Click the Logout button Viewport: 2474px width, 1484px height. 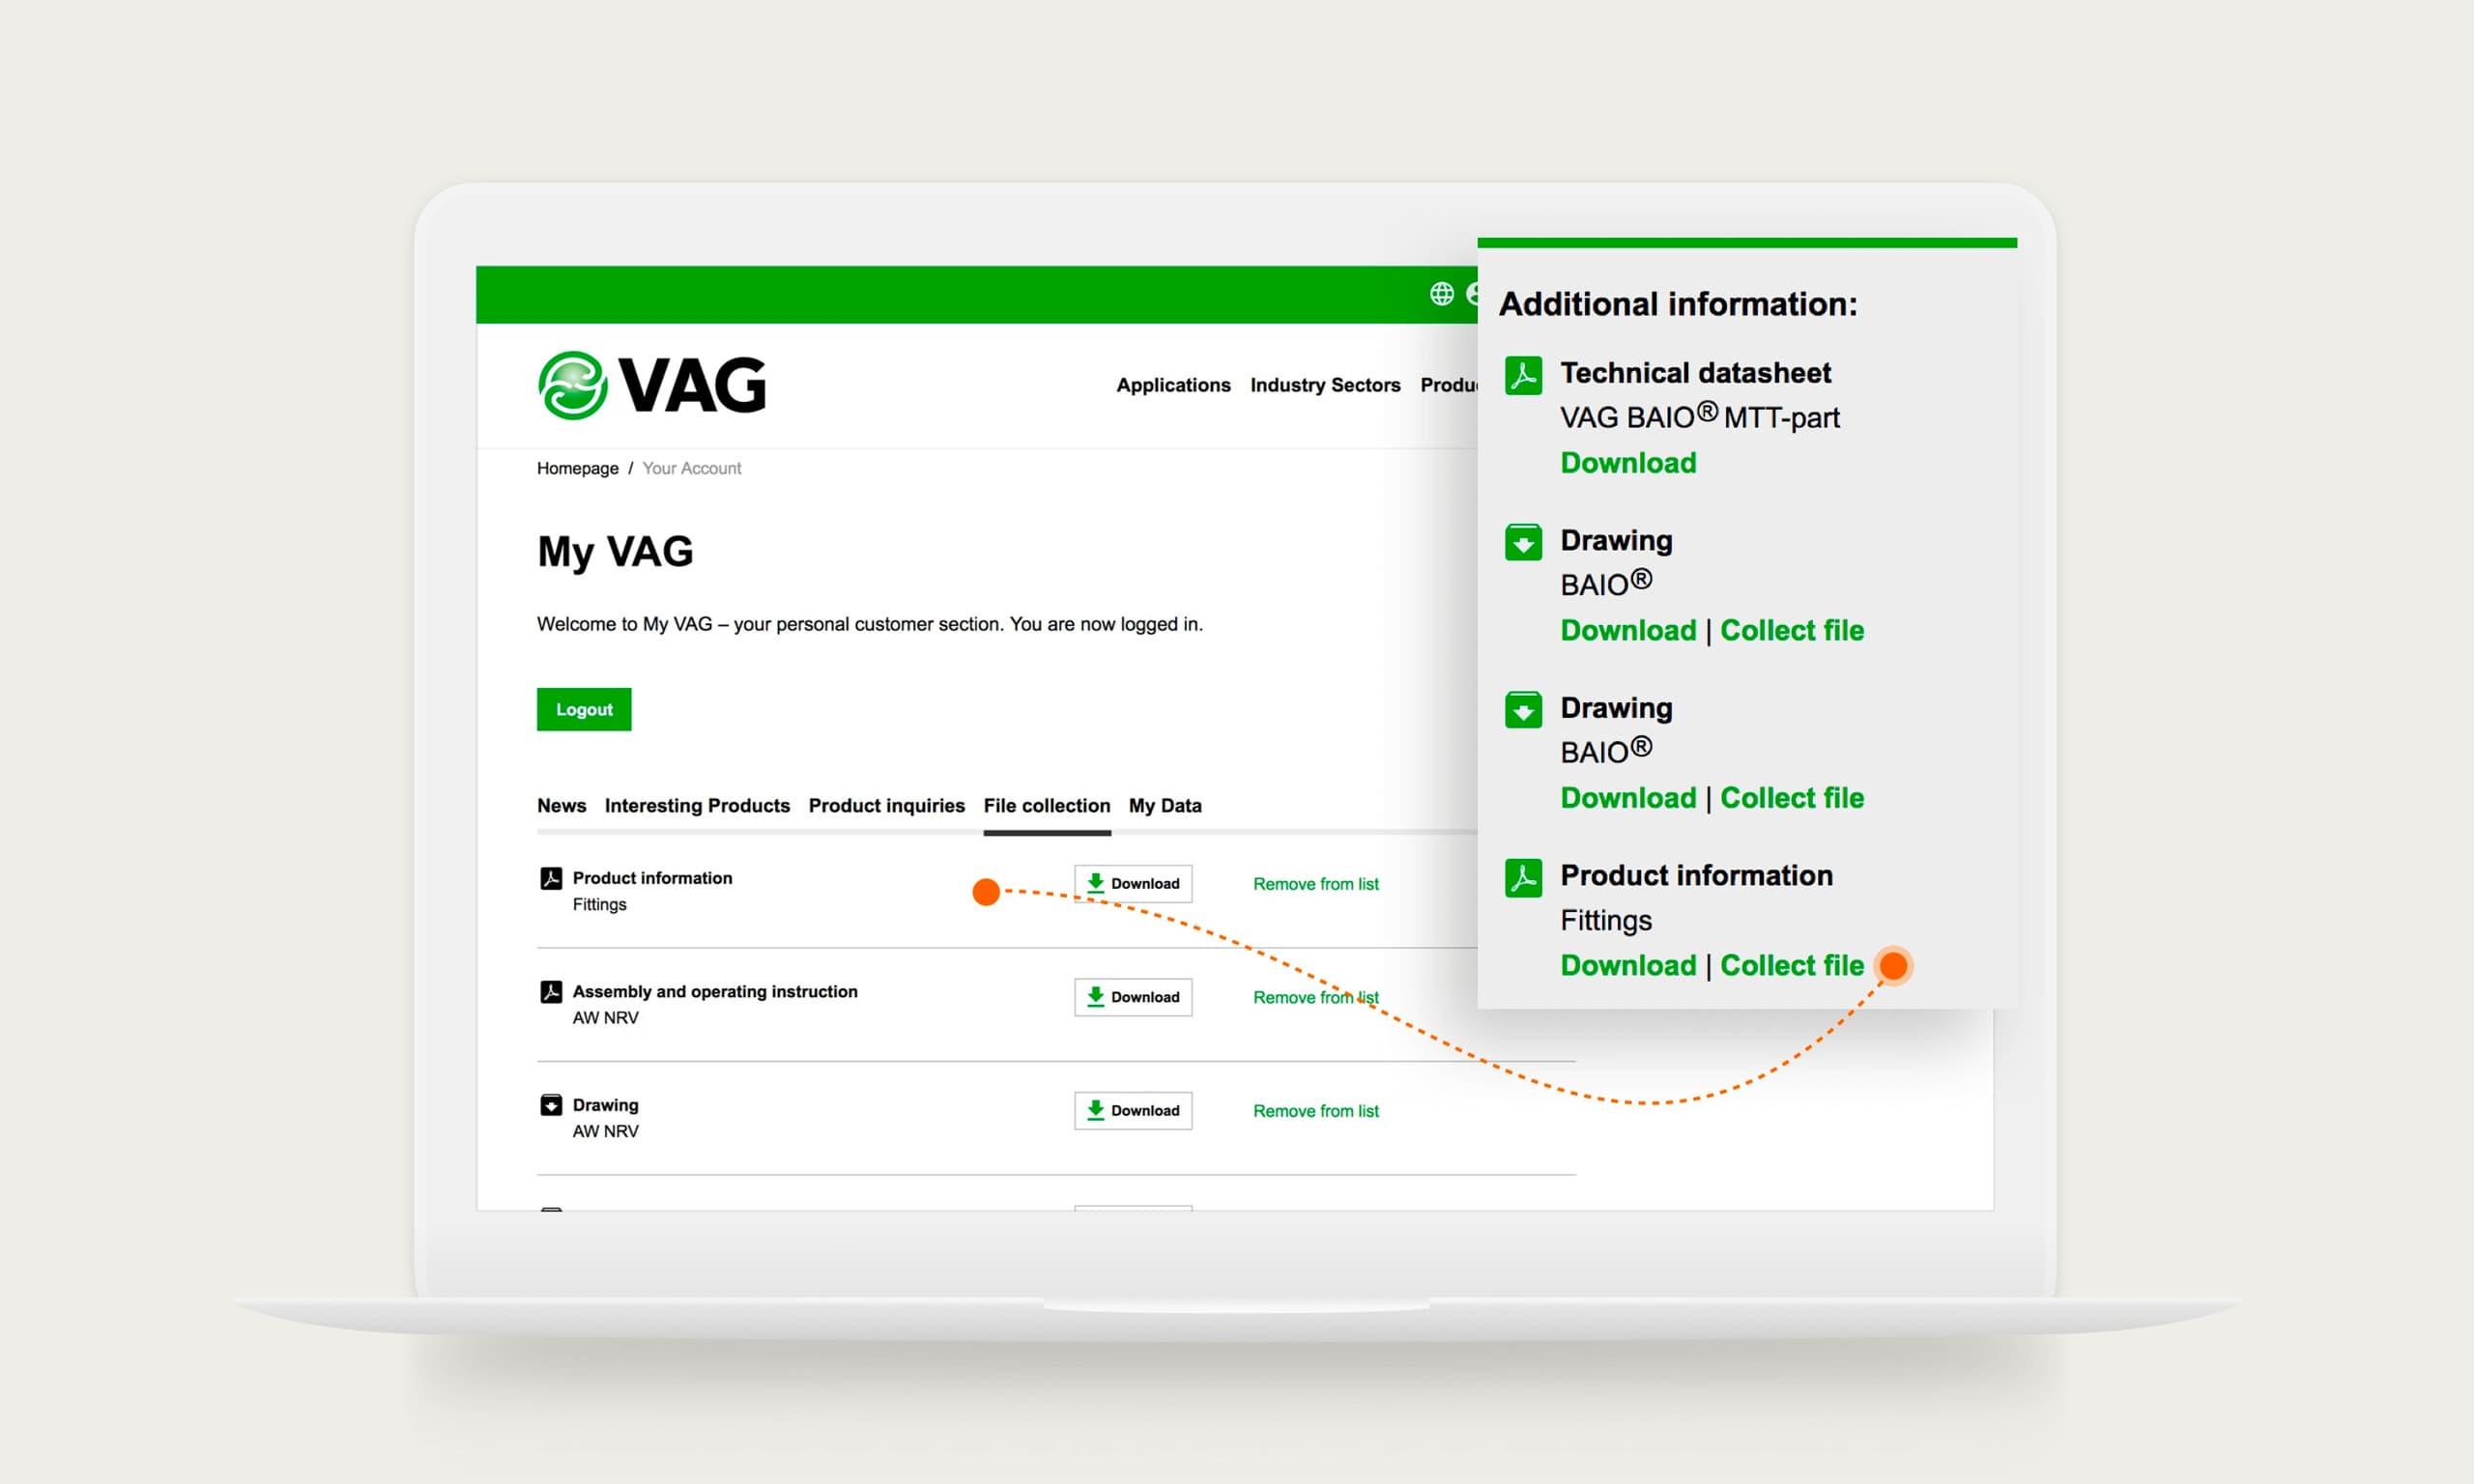(x=585, y=708)
